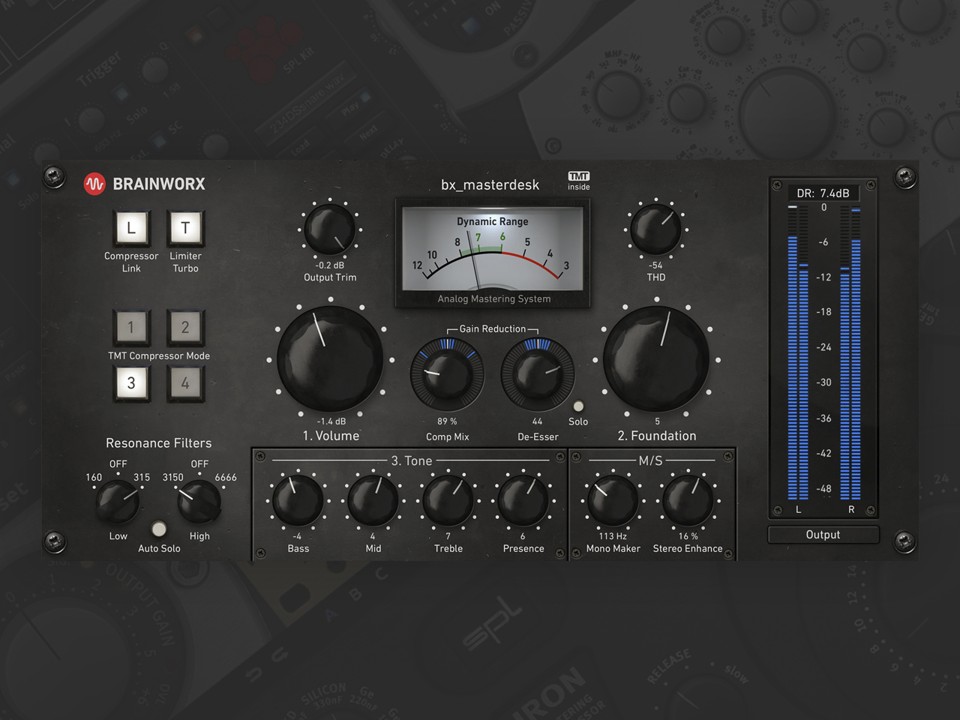Click the Brainworx logo
Screen dimensions: 960x720
tap(144, 184)
